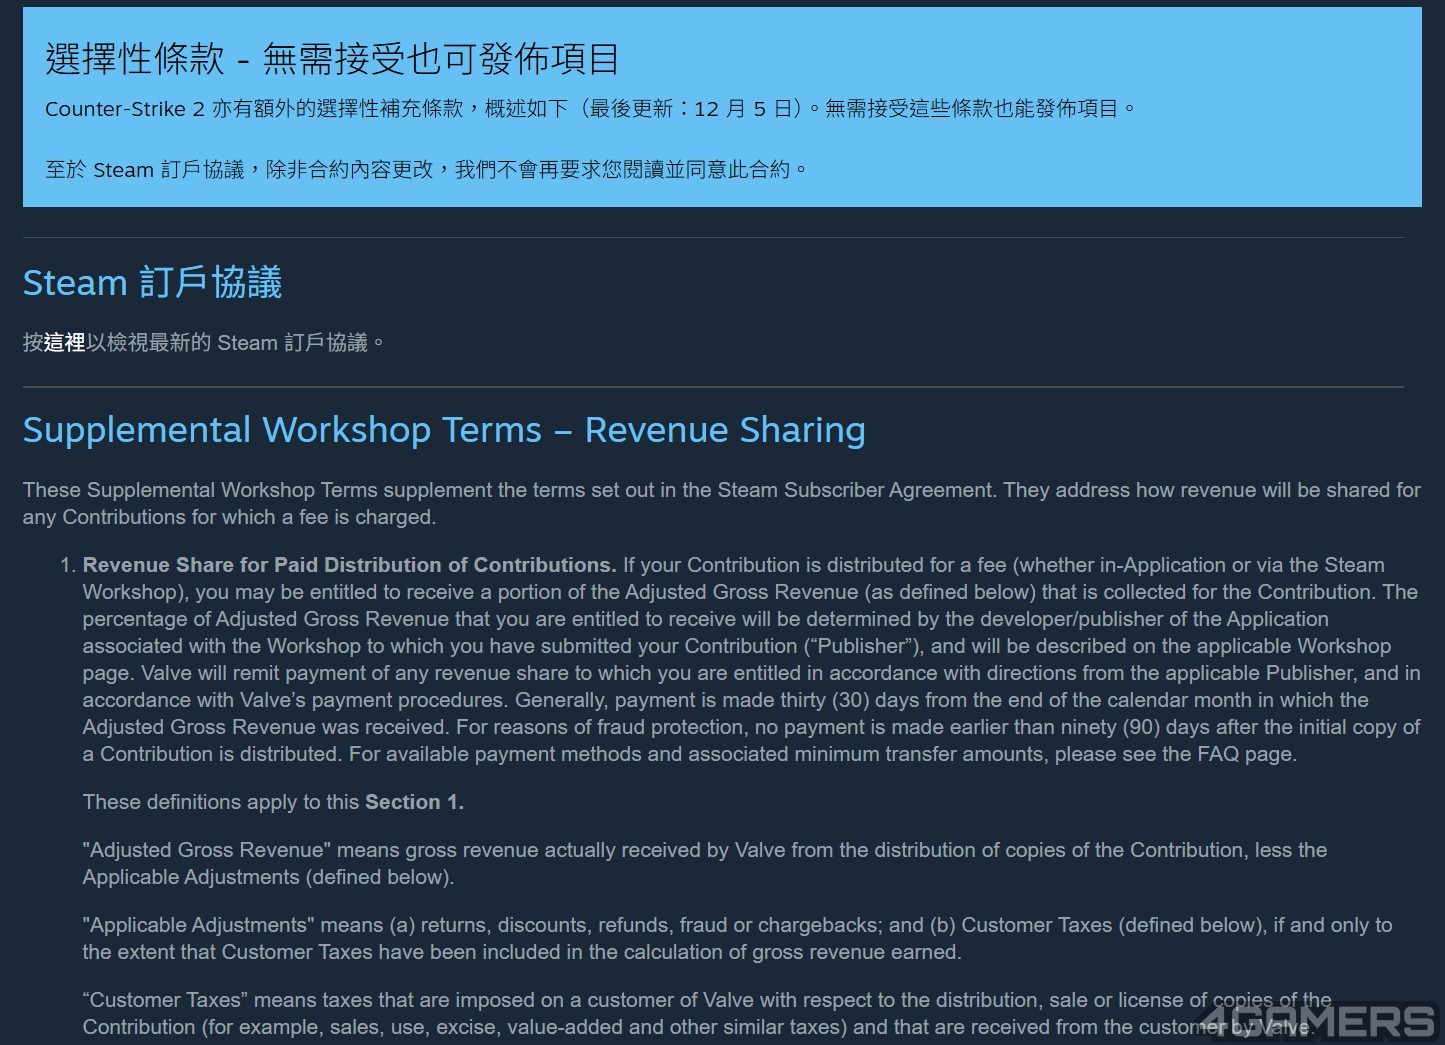The width and height of the screenshot is (1445, 1045).
Task: Click the 這裡 link for Steam Subscriber Agreement
Action: [x=64, y=343]
